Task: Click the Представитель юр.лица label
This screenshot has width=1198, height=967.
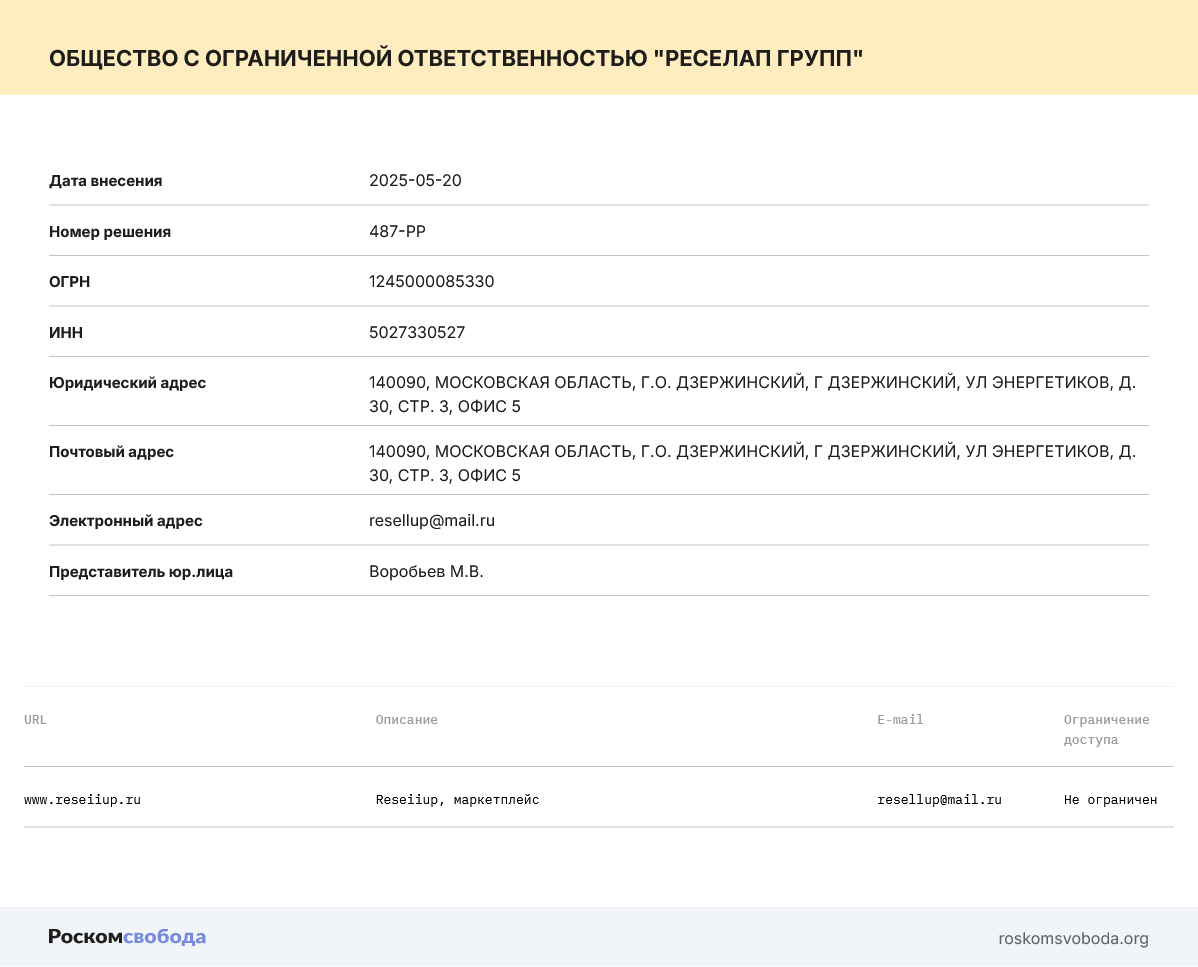Action: pos(141,571)
